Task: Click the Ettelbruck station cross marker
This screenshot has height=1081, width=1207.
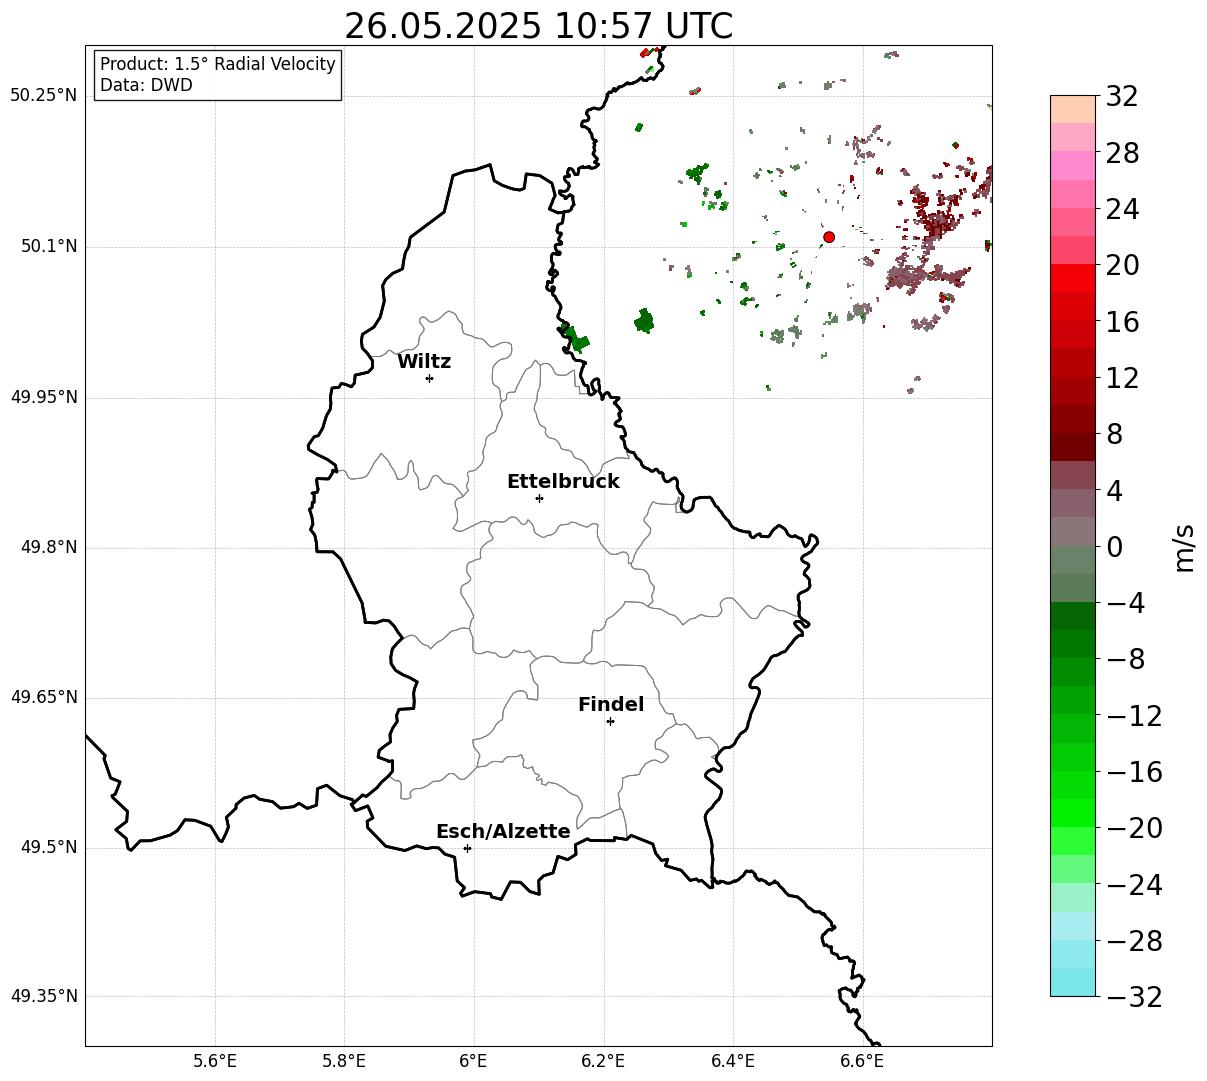Action: [x=539, y=498]
